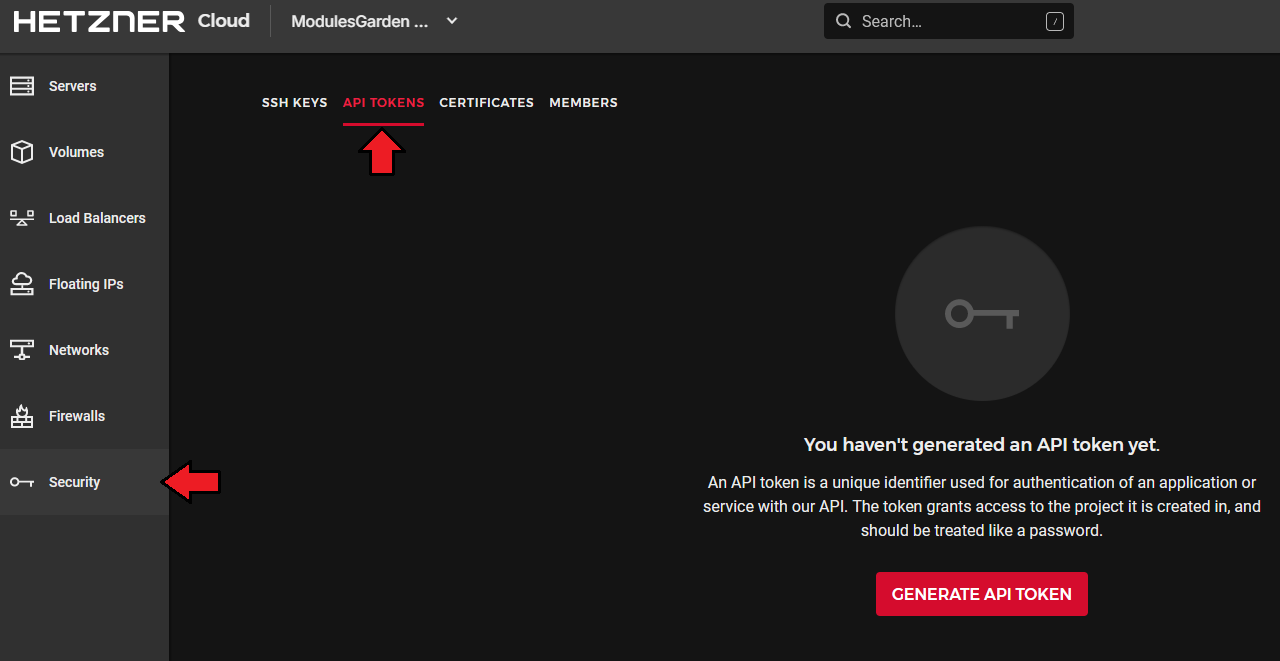Go to the Members tab
This screenshot has height=661, width=1280.
(583, 102)
